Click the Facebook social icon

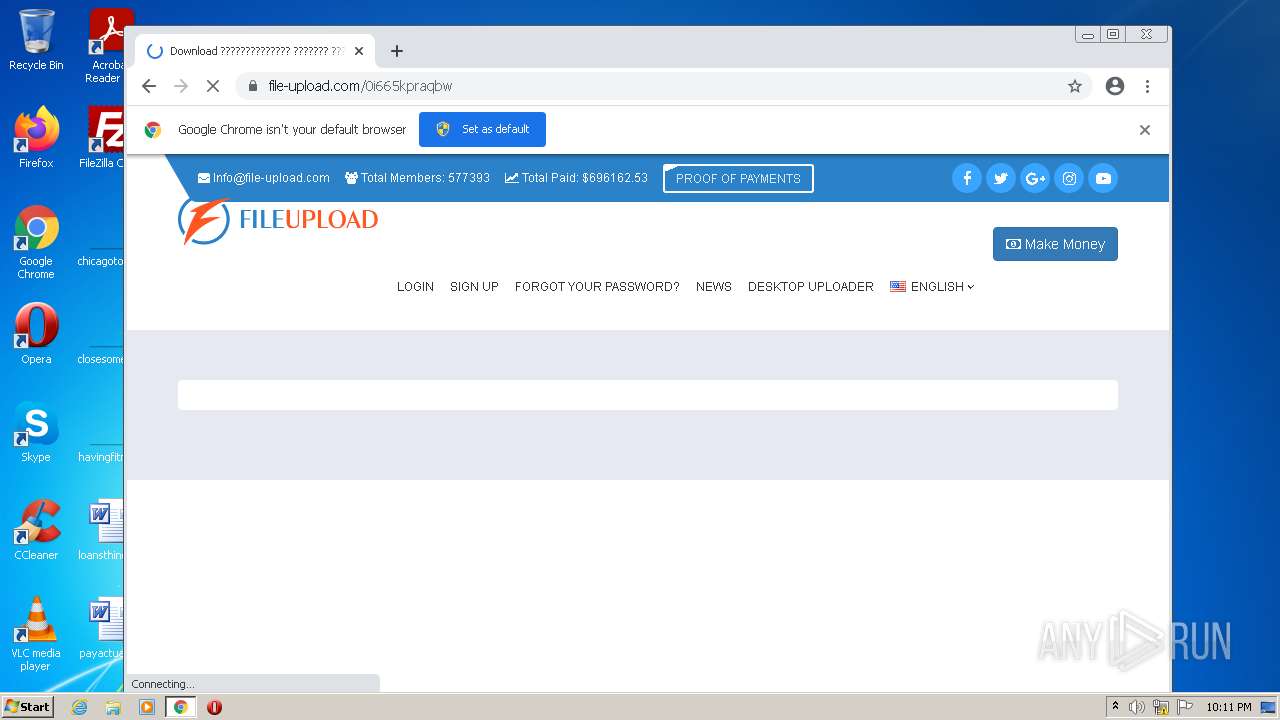coord(967,178)
